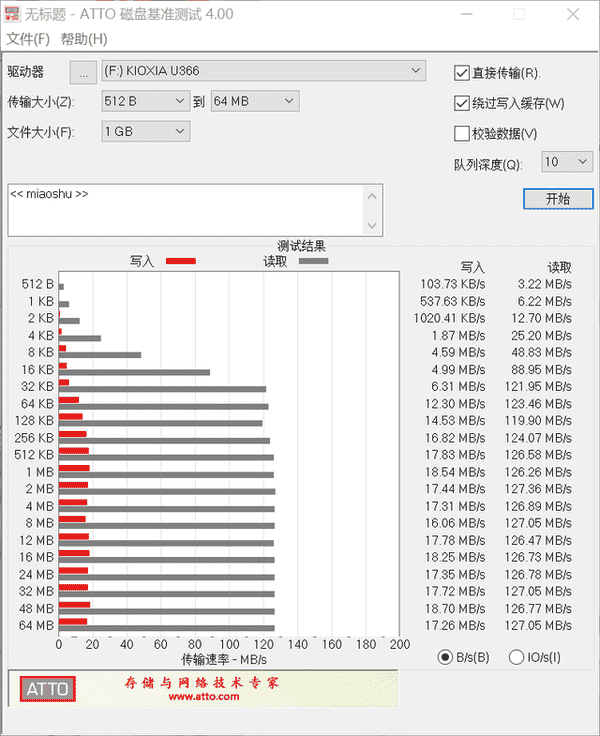This screenshot has width=600, height=736.
Task: Click the 18.70 MB/s write value
Action: (455, 609)
